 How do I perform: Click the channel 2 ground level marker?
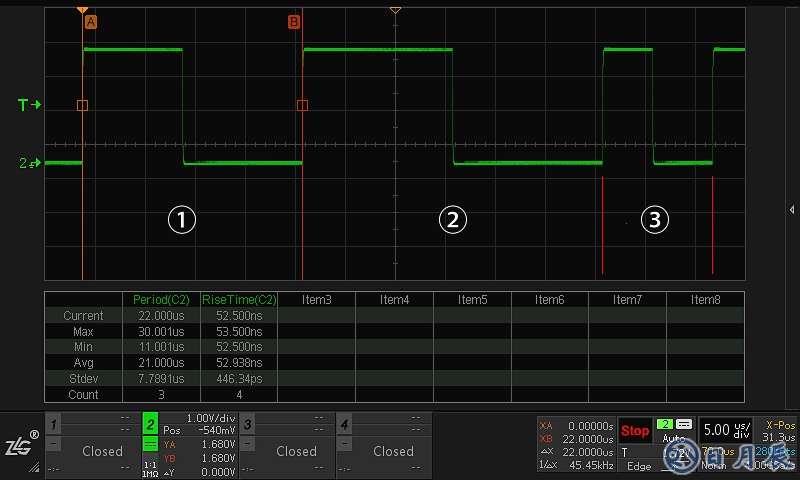tap(28, 163)
